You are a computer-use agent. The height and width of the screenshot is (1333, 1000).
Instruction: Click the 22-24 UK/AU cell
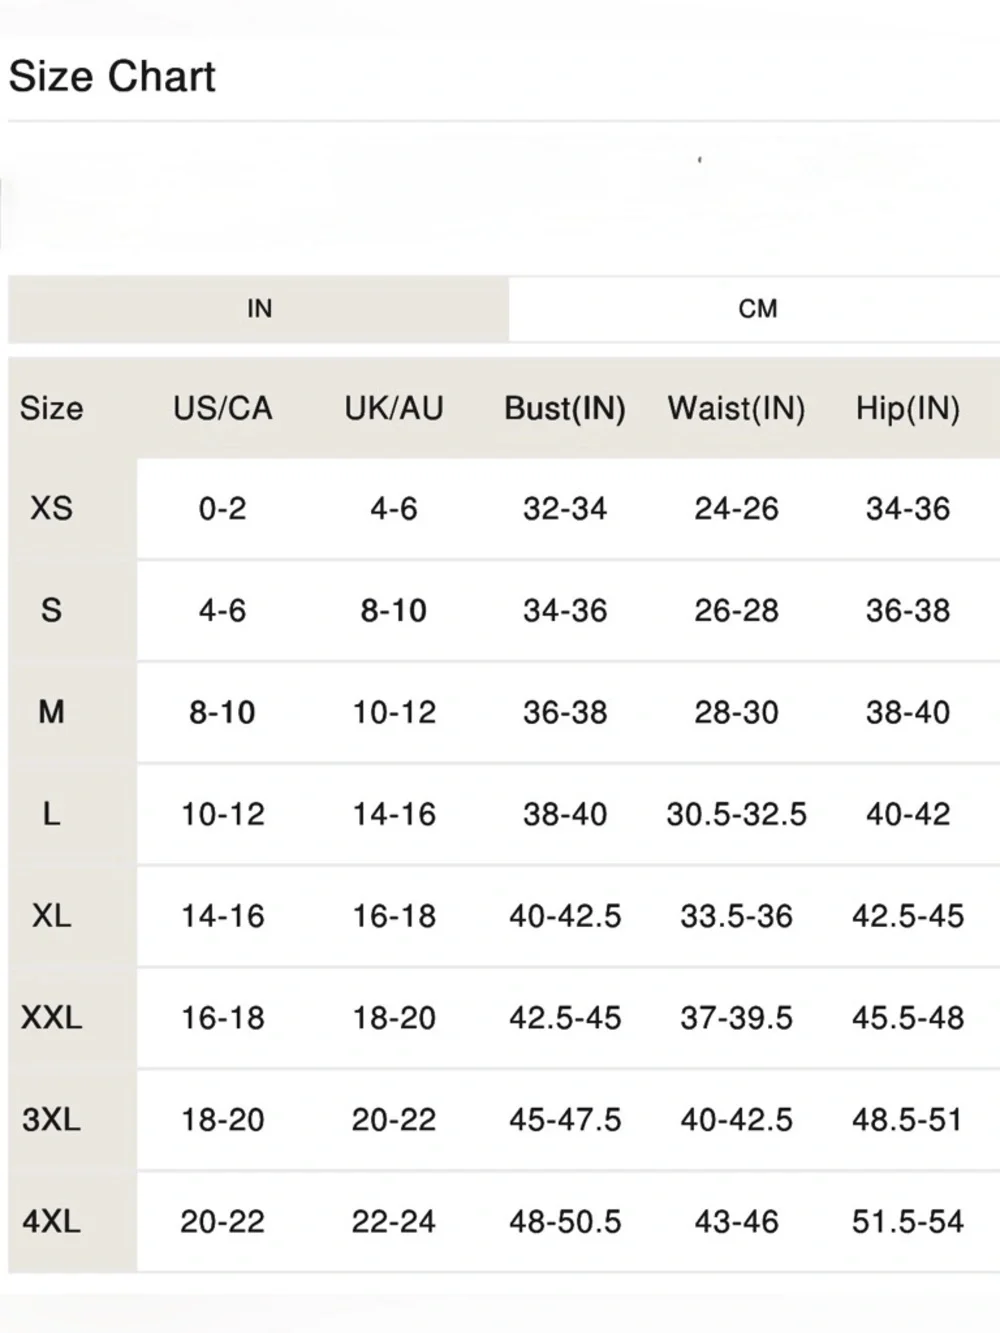pos(394,1221)
